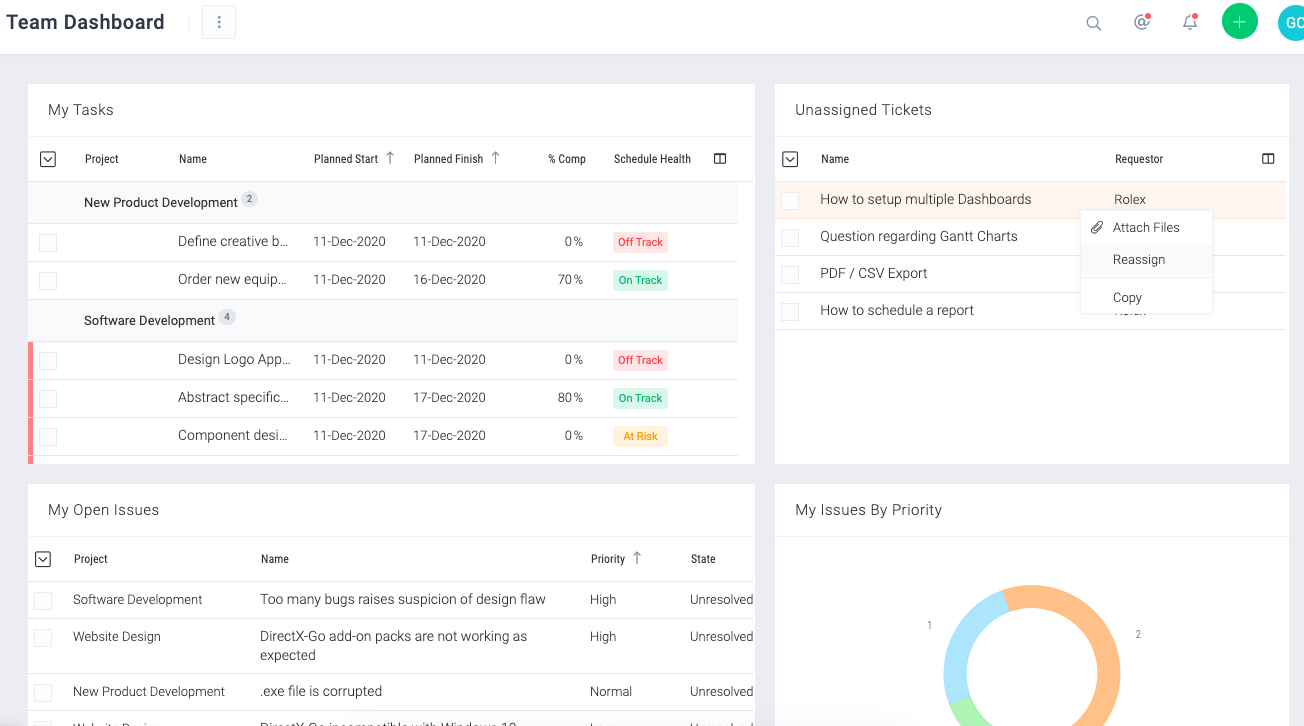The height and width of the screenshot is (726, 1304).
Task: Select Attach Files in context menu
Action: 1146,228
